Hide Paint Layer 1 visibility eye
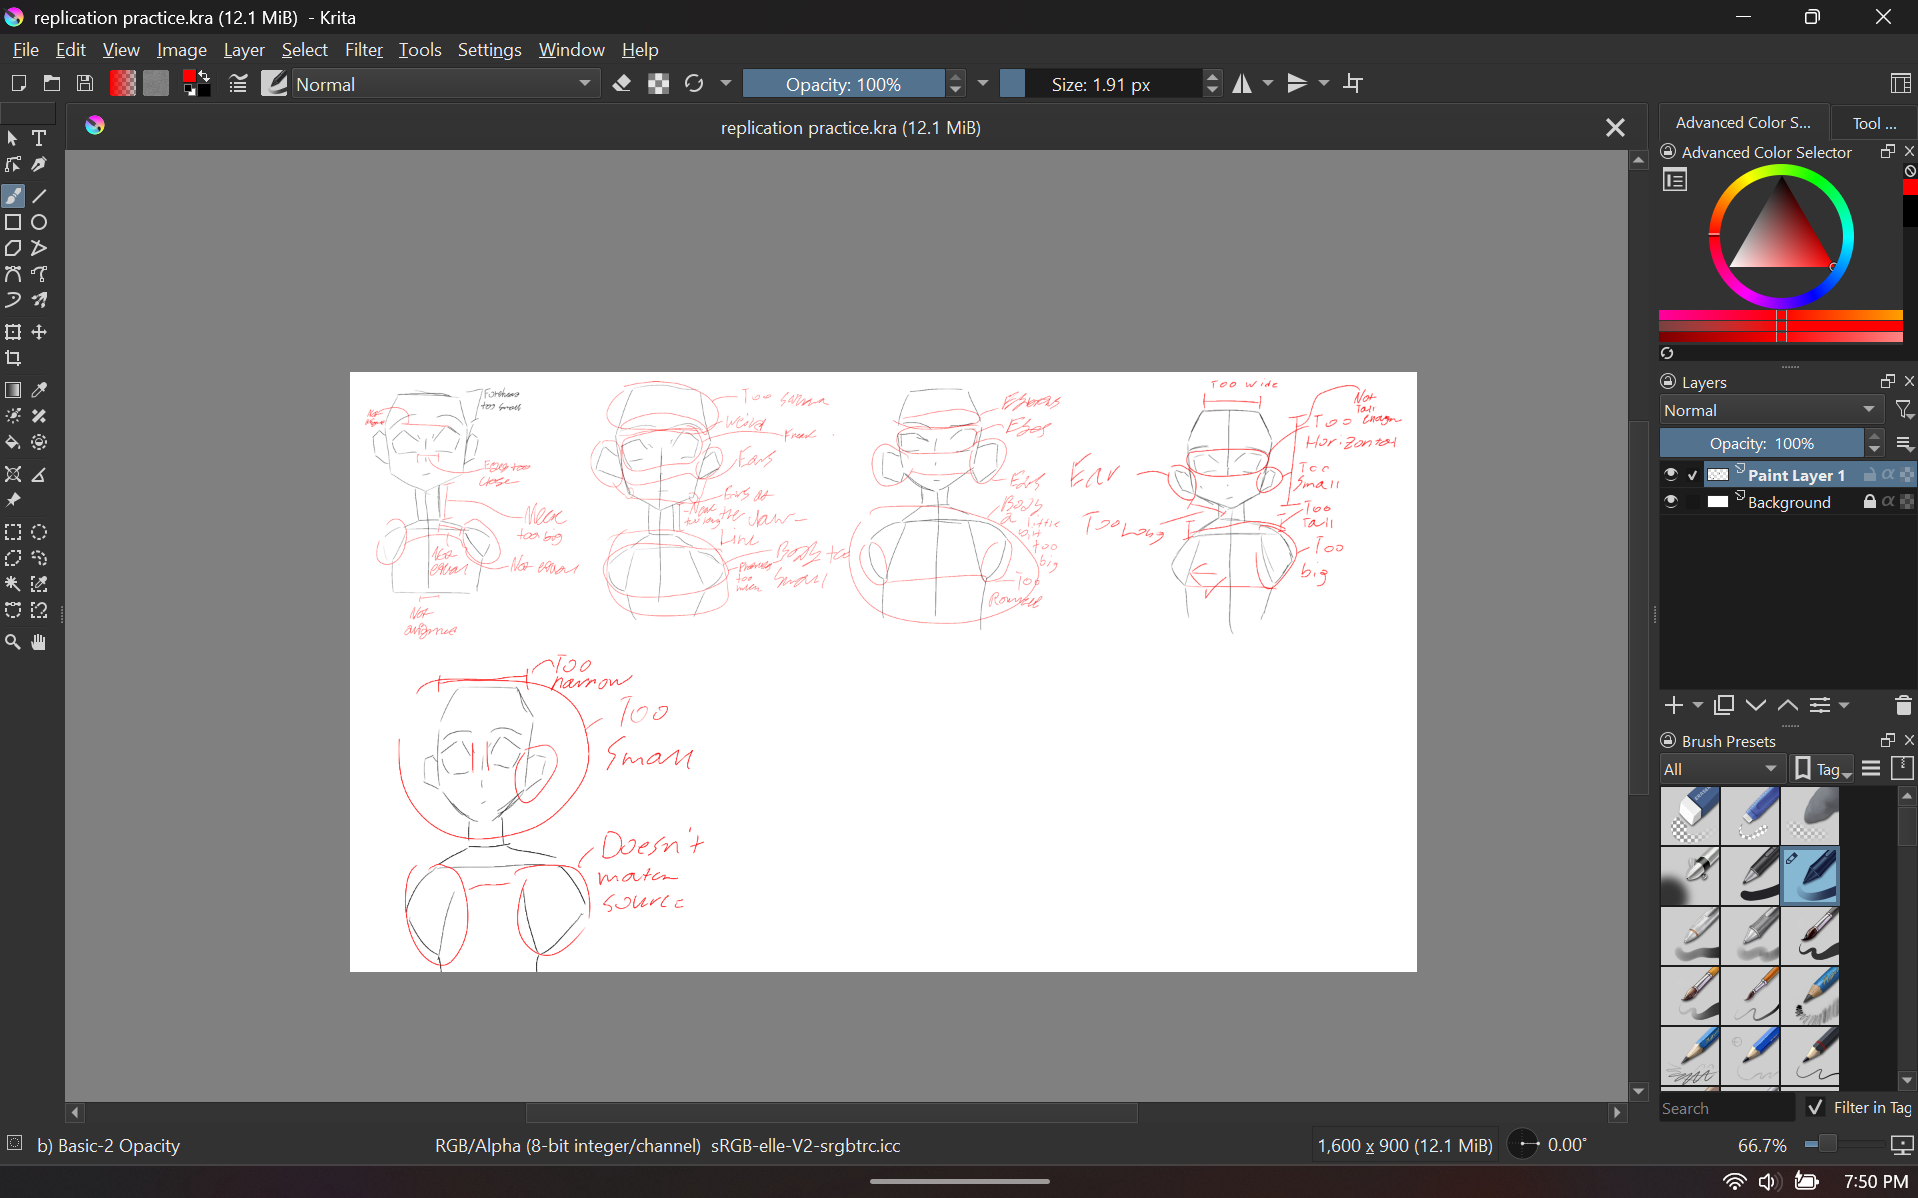The width and height of the screenshot is (1918, 1198). [1670, 475]
